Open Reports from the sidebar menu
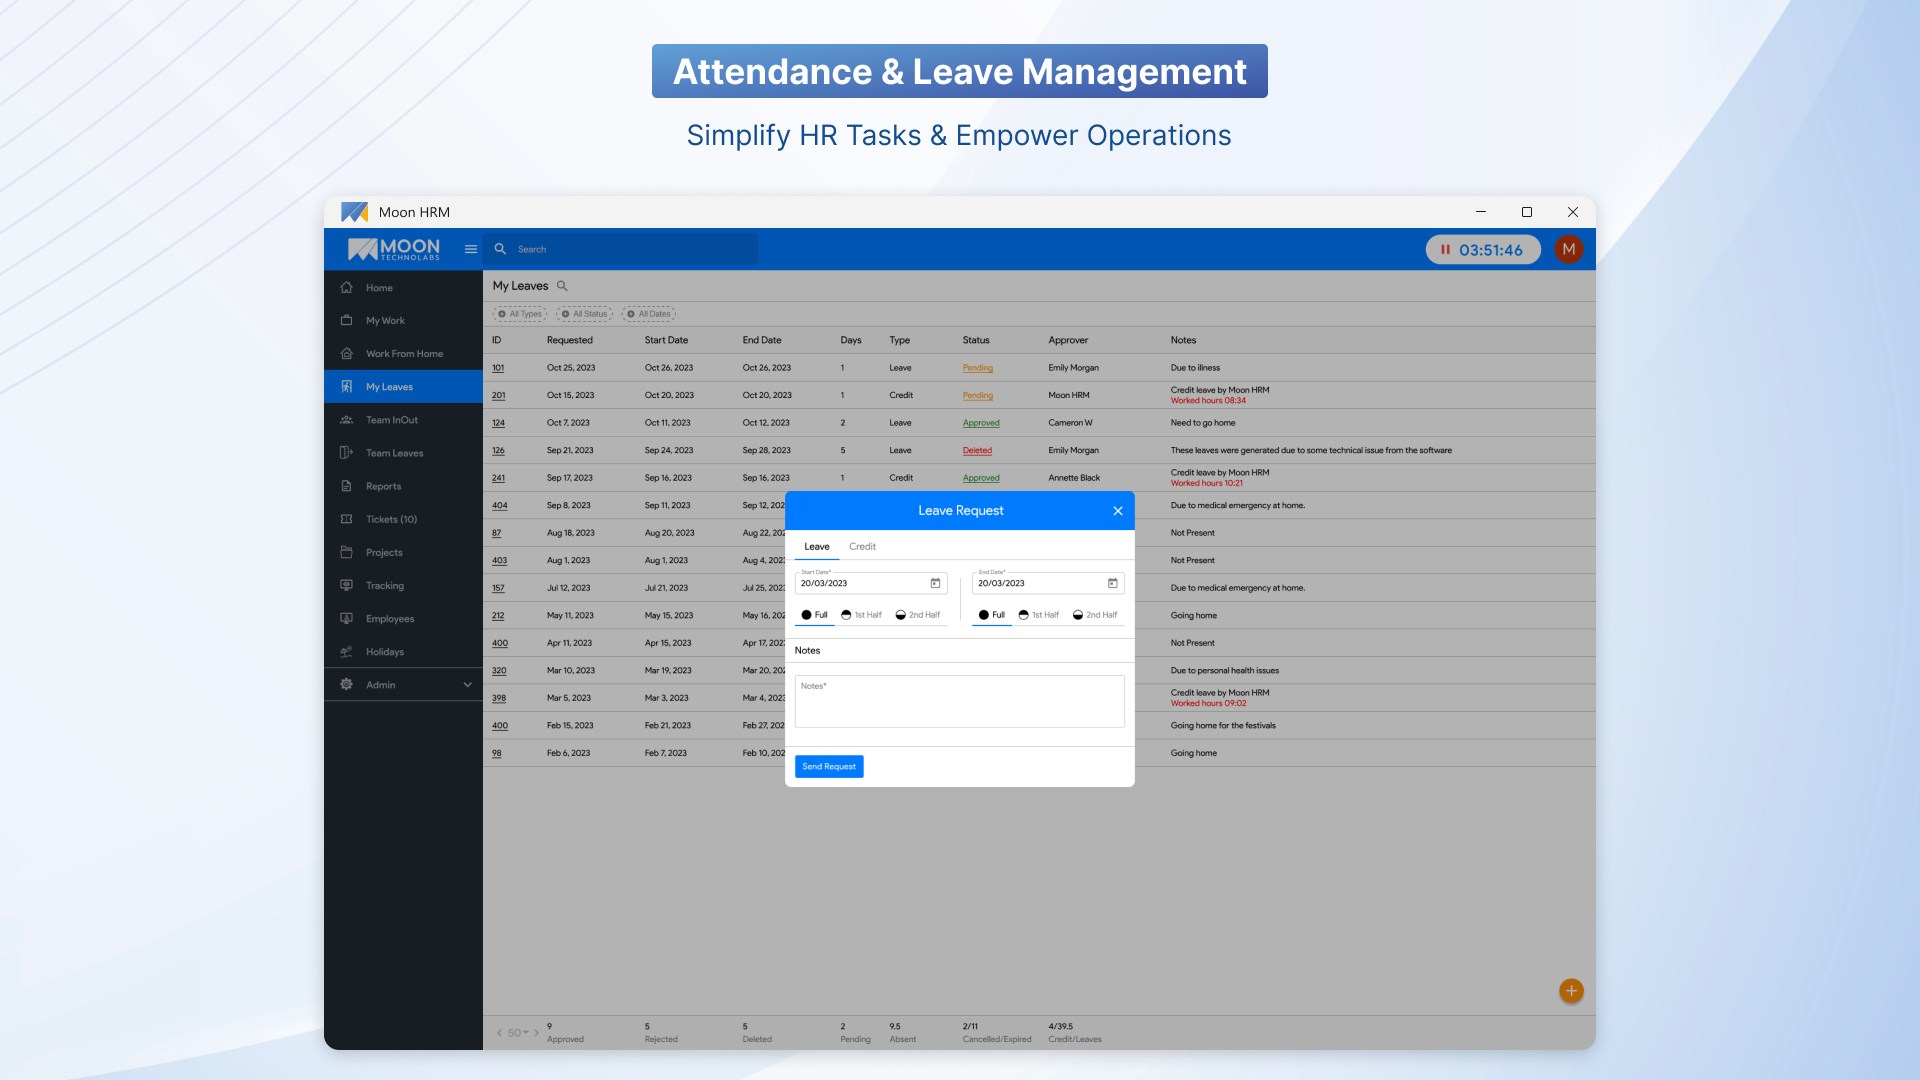Screen dimensions: 1920x1080 point(383,486)
